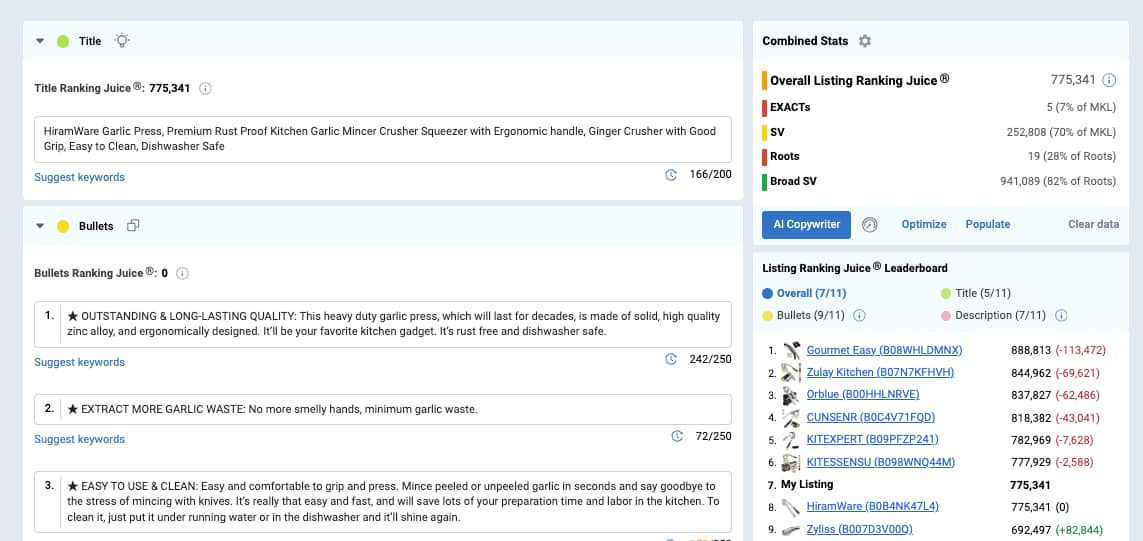Click the gauge icon next to AI Copywriter
This screenshot has width=1143, height=541.
coord(869,225)
